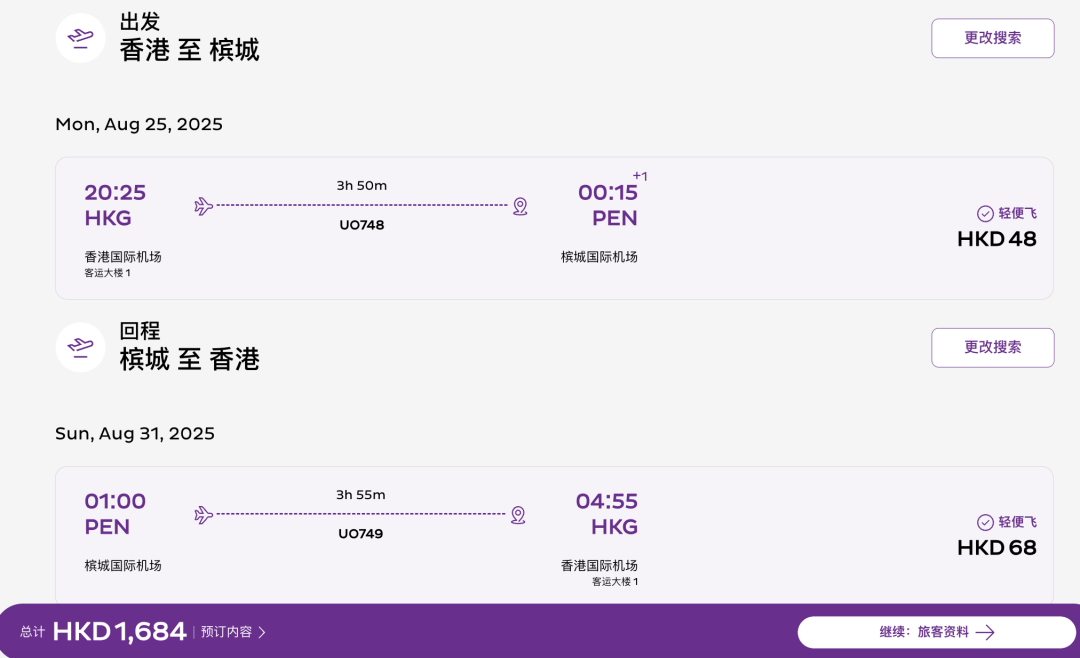Select the 20:25 HKG departure flight card

[554, 228]
